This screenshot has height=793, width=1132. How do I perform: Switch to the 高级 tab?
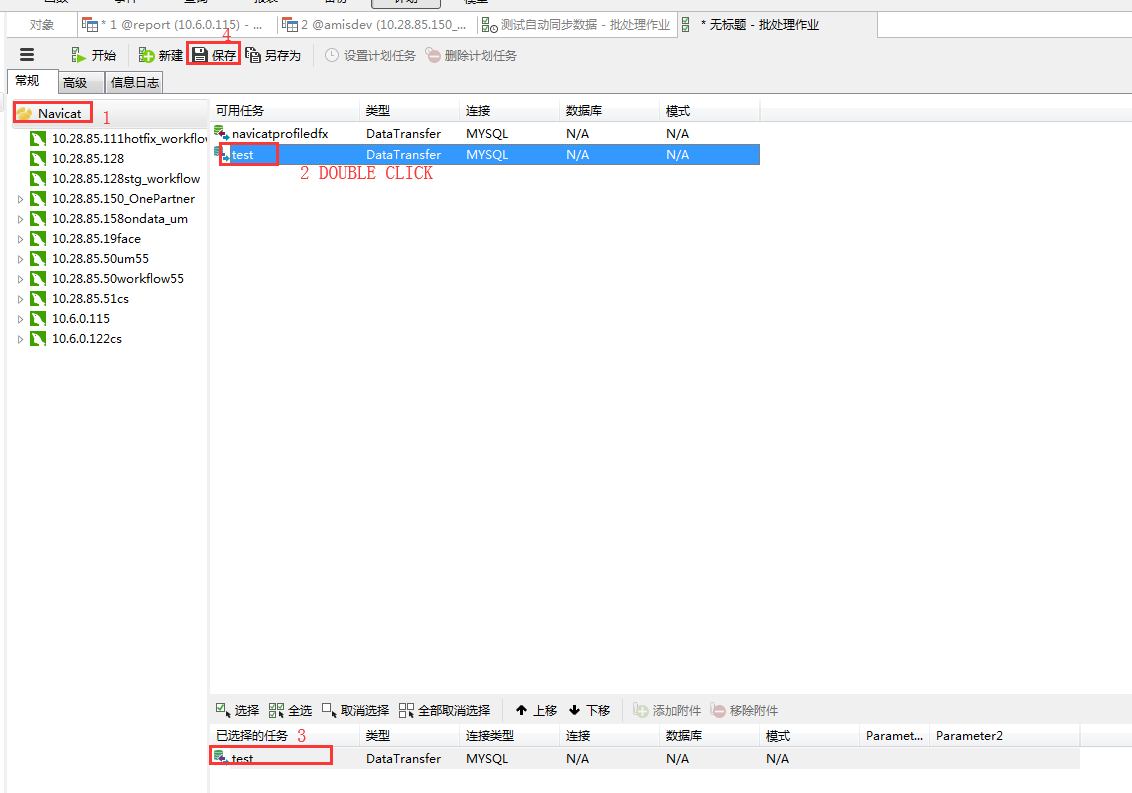81,82
